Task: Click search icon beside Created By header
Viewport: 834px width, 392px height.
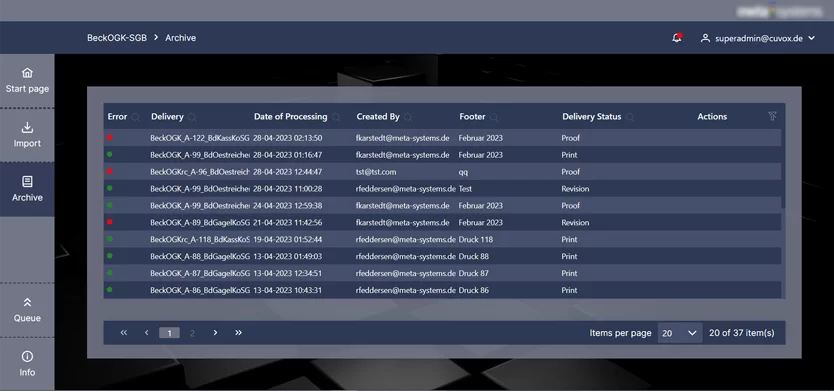Action: pos(408,117)
